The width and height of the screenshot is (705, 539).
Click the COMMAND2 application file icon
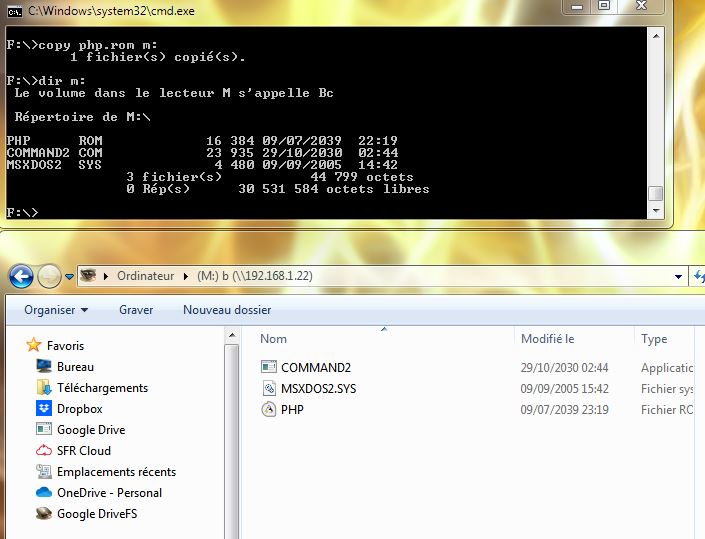pos(269,367)
